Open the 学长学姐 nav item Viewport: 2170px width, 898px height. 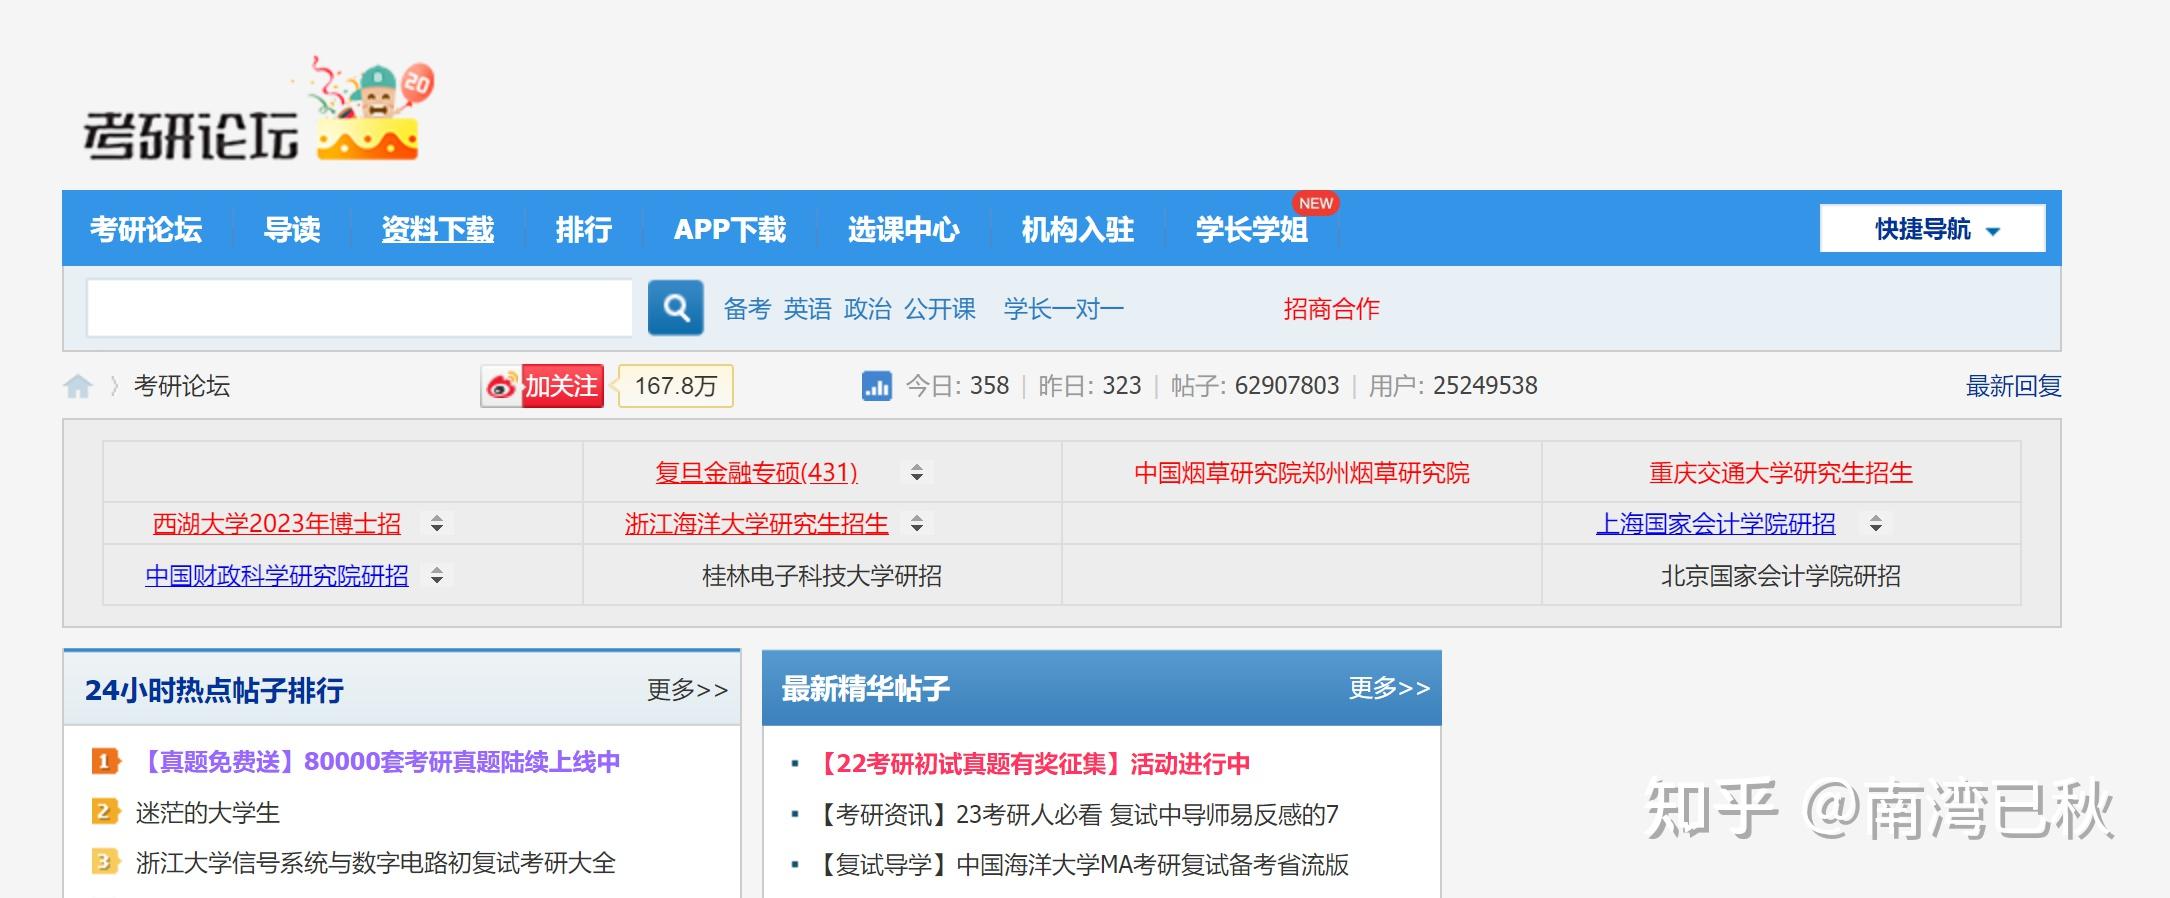pyautogui.click(x=1252, y=229)
